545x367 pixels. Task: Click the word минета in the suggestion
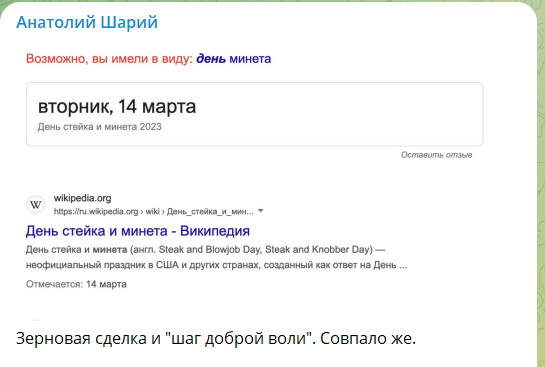[250, 59]
